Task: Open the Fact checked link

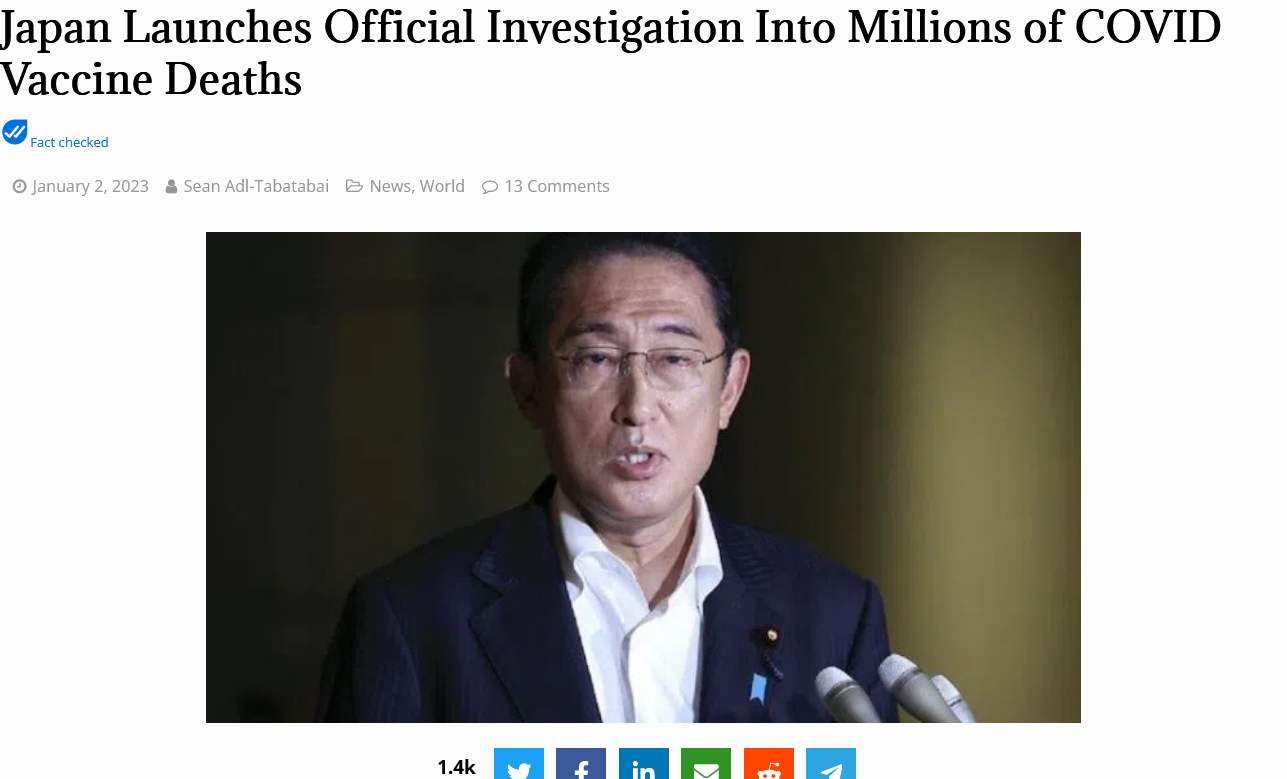Action: tap(69, 142)
